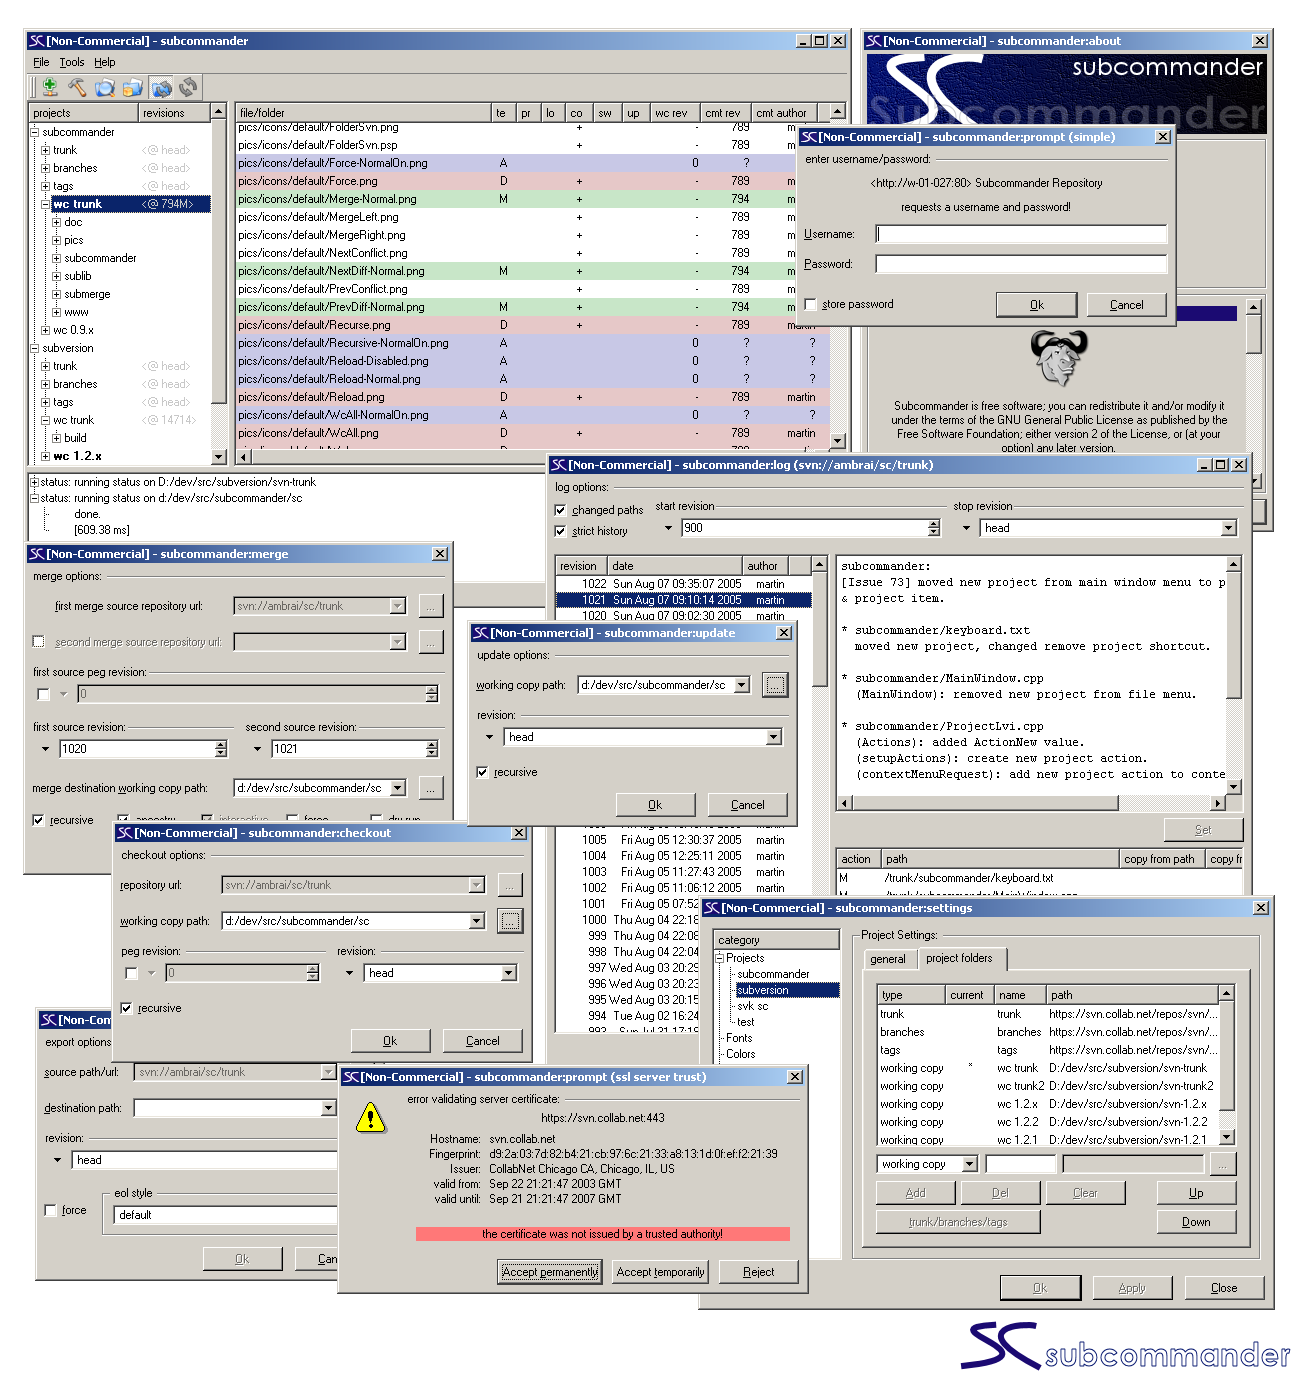Click Accept temporarily for the certificate
1300x1400 pixels.
click(660, 1272)
